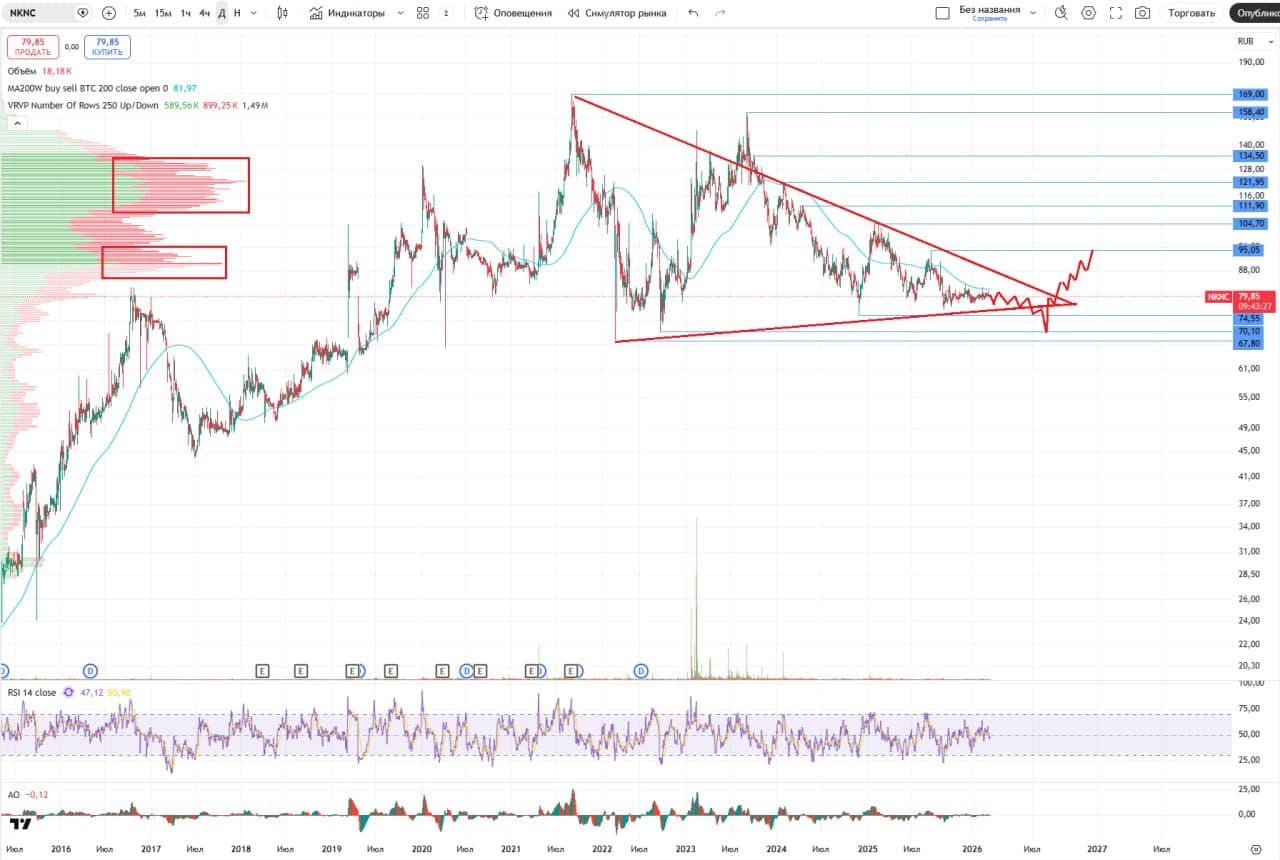Click the undo arrow in toolbar

[693, 13]
